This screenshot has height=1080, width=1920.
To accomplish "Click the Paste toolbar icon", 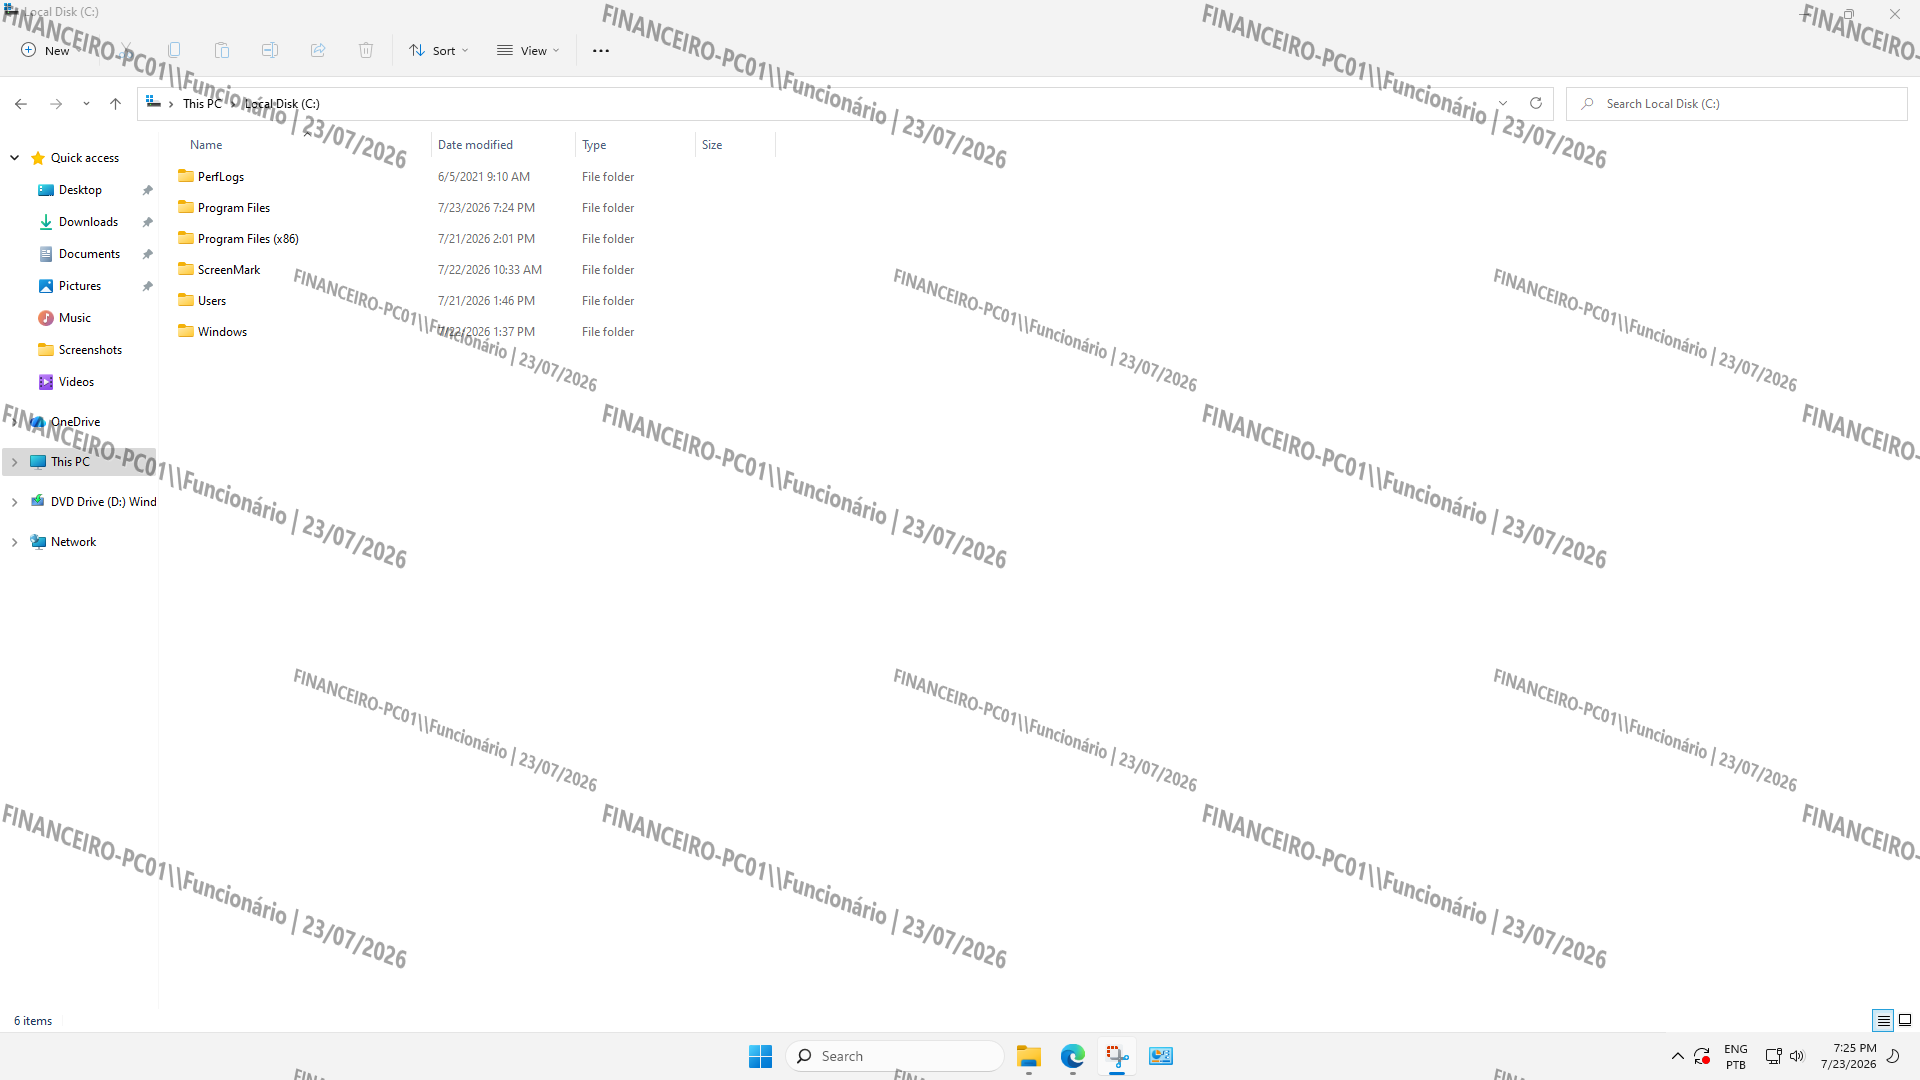I will (222, 50).
